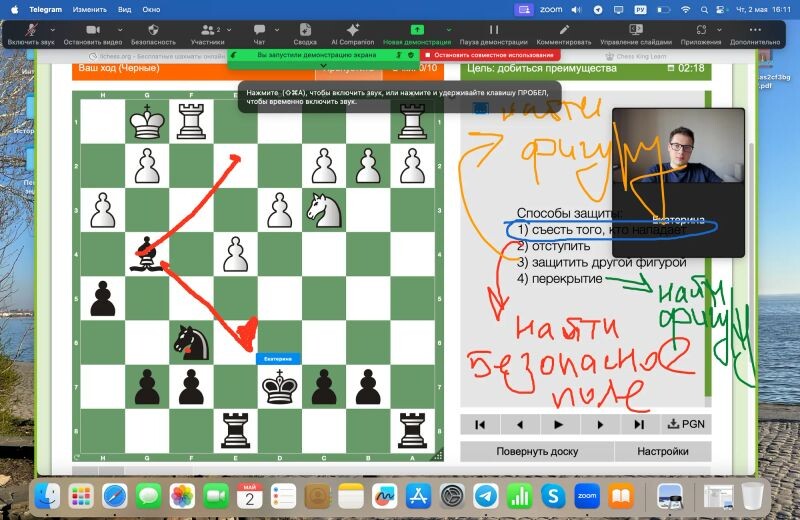Open the Чат chat icon
The height and width of the screenshot is (520, 800).
[259, 30]
